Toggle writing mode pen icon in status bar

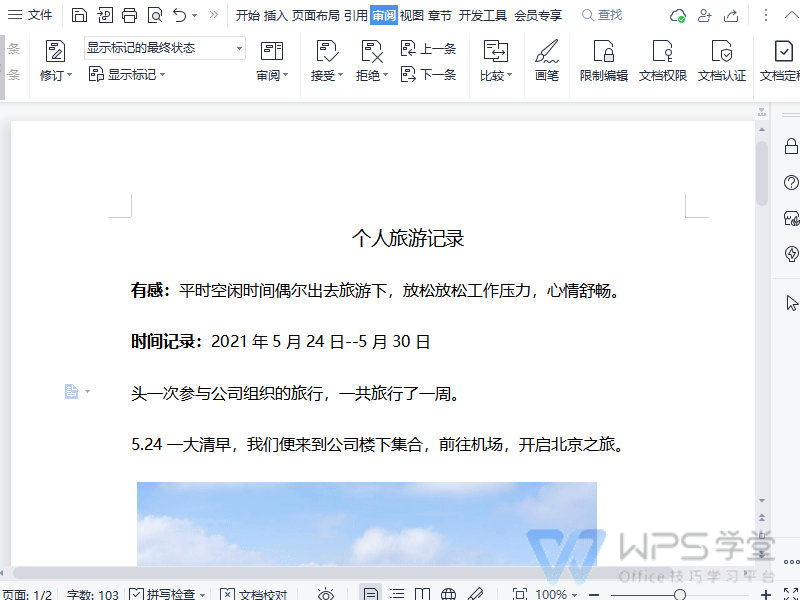(x=475, y=594)
